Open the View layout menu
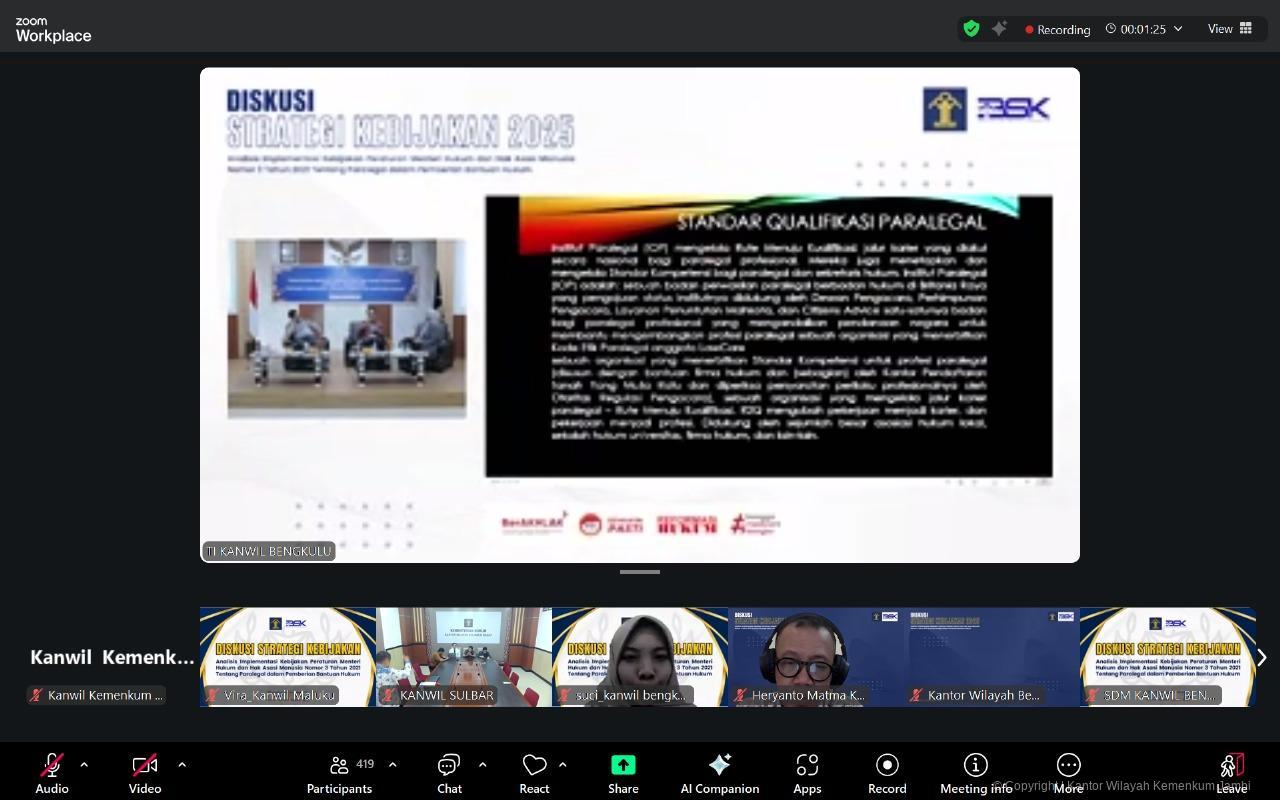Viewport: 1280px width, 800px height. click(1229, 29)
